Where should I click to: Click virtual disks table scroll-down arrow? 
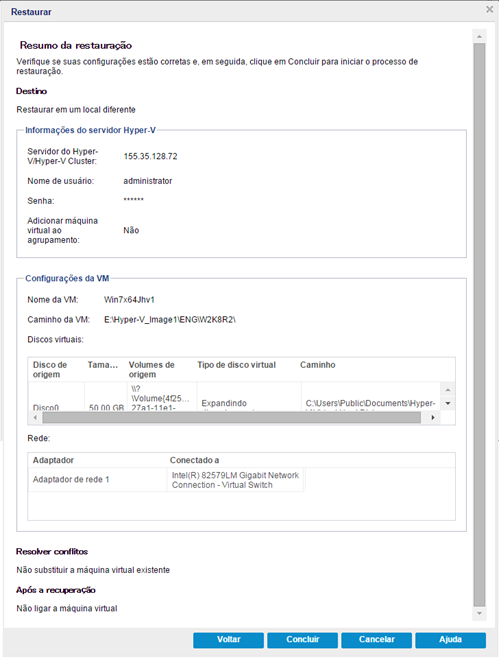[x=448, y=403]
